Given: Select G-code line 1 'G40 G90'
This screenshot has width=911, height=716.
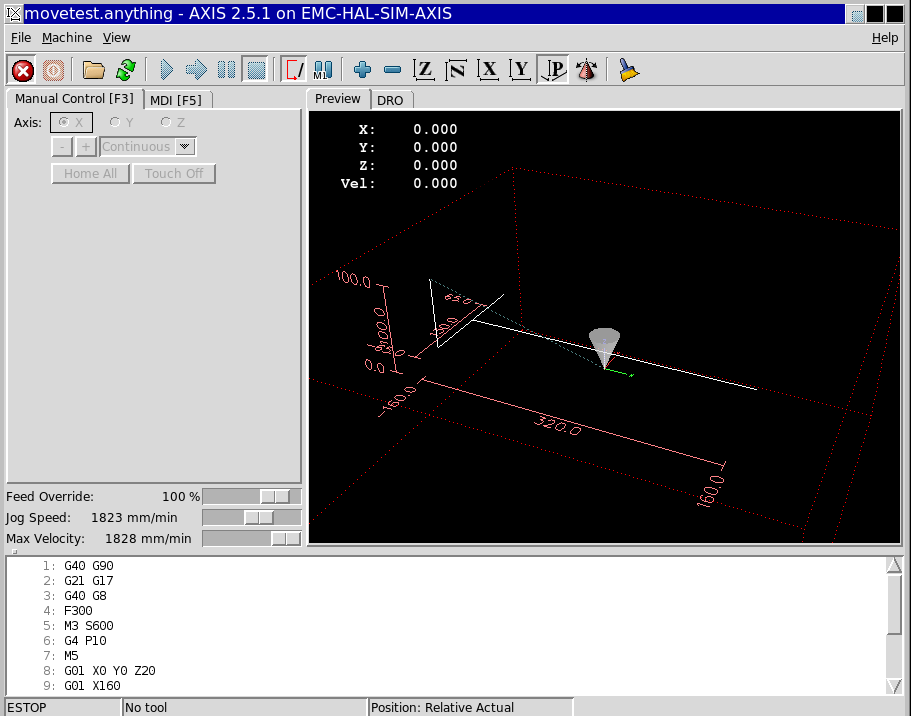Looking at the screenshot, I should point(89,565).
